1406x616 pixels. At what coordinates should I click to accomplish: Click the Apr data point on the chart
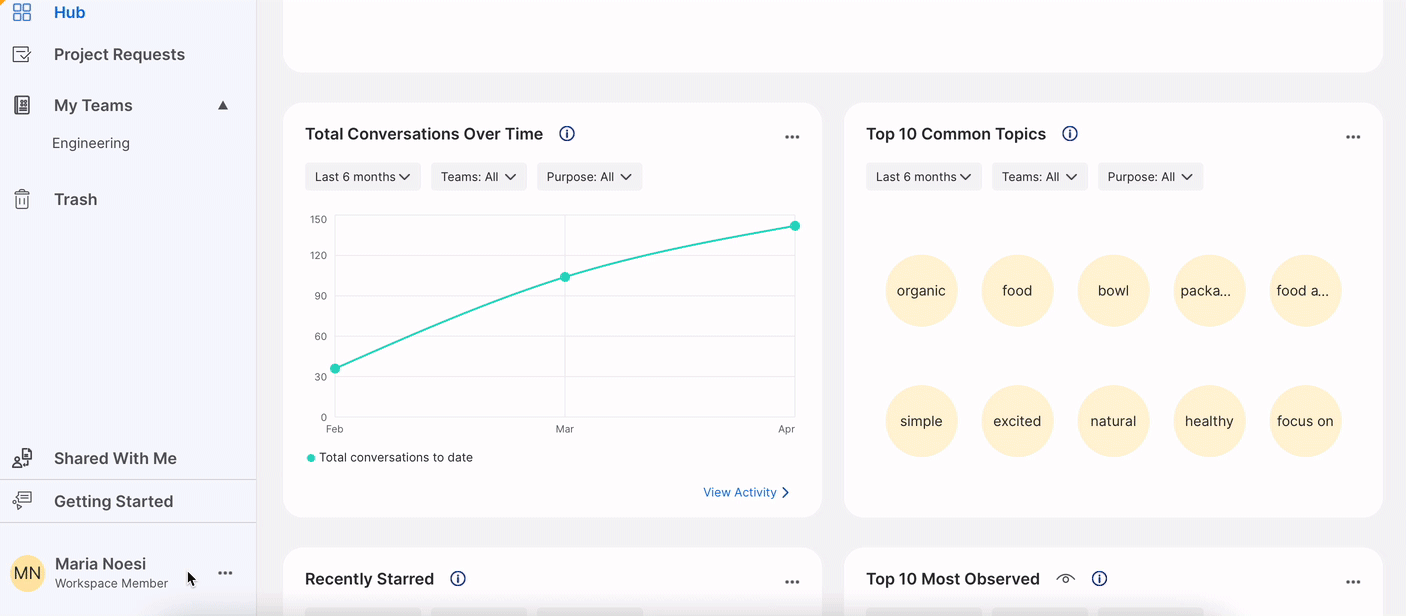click(795, 226)
